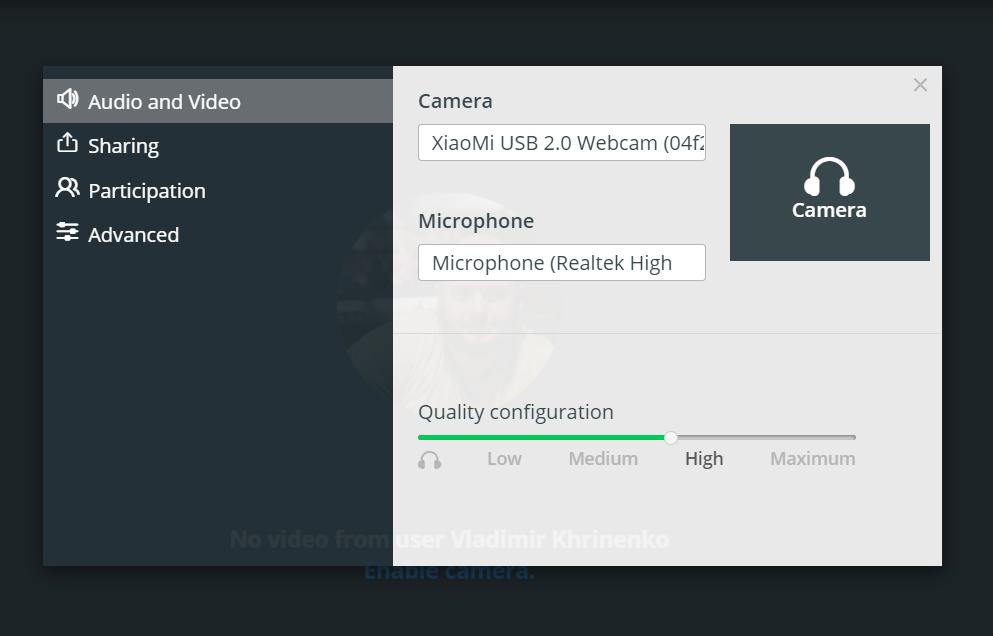The height and width of the screenshot is (636, 993).
Task: Set quality to Maximum
Action: pos(813,459)
